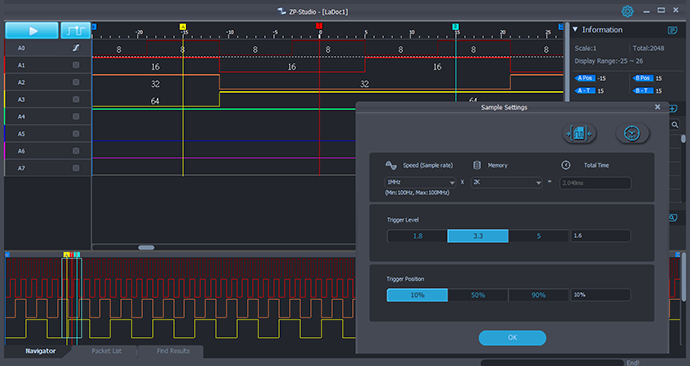Switch to the Packet List tab
The image size is (690, 366).
(x=106, y=351)
